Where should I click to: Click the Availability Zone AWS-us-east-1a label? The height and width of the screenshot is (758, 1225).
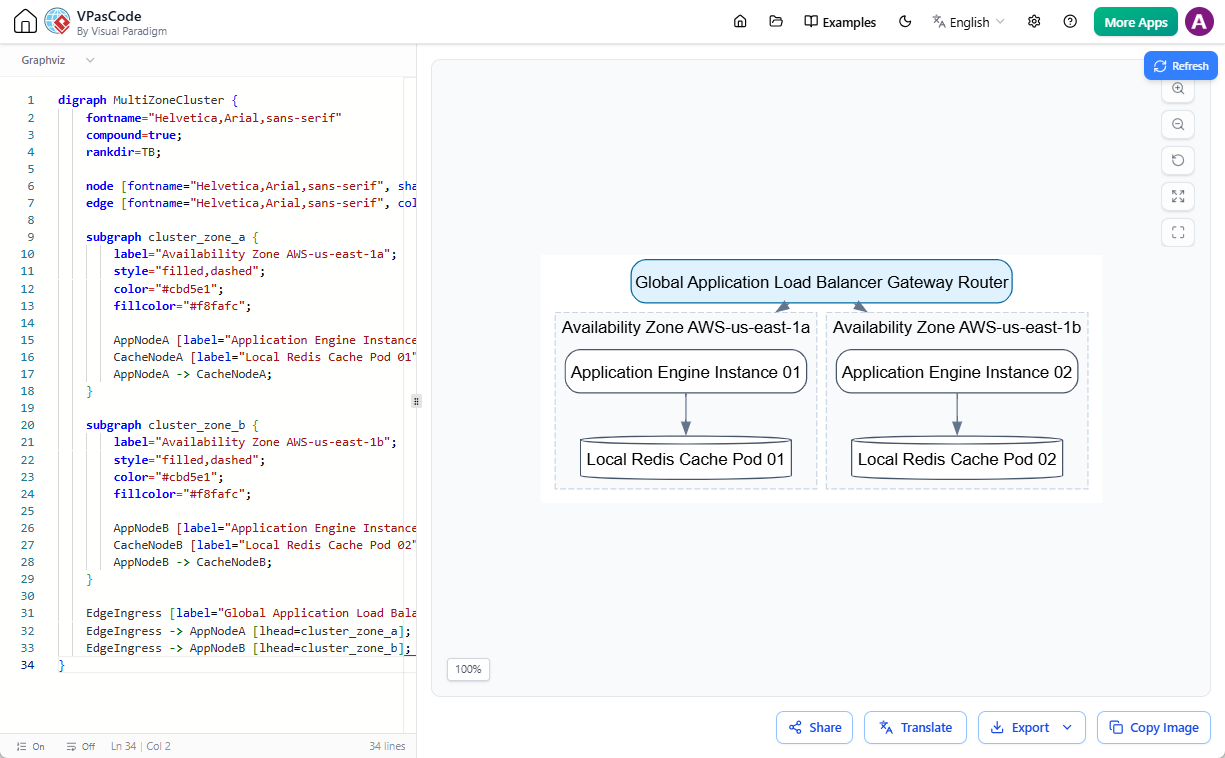[x=686, y=327]
